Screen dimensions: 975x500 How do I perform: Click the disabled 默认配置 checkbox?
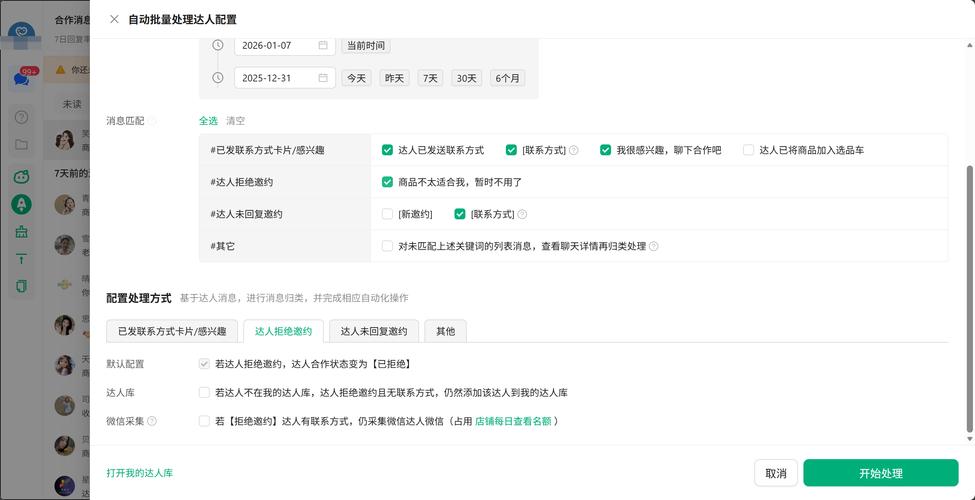204,364
